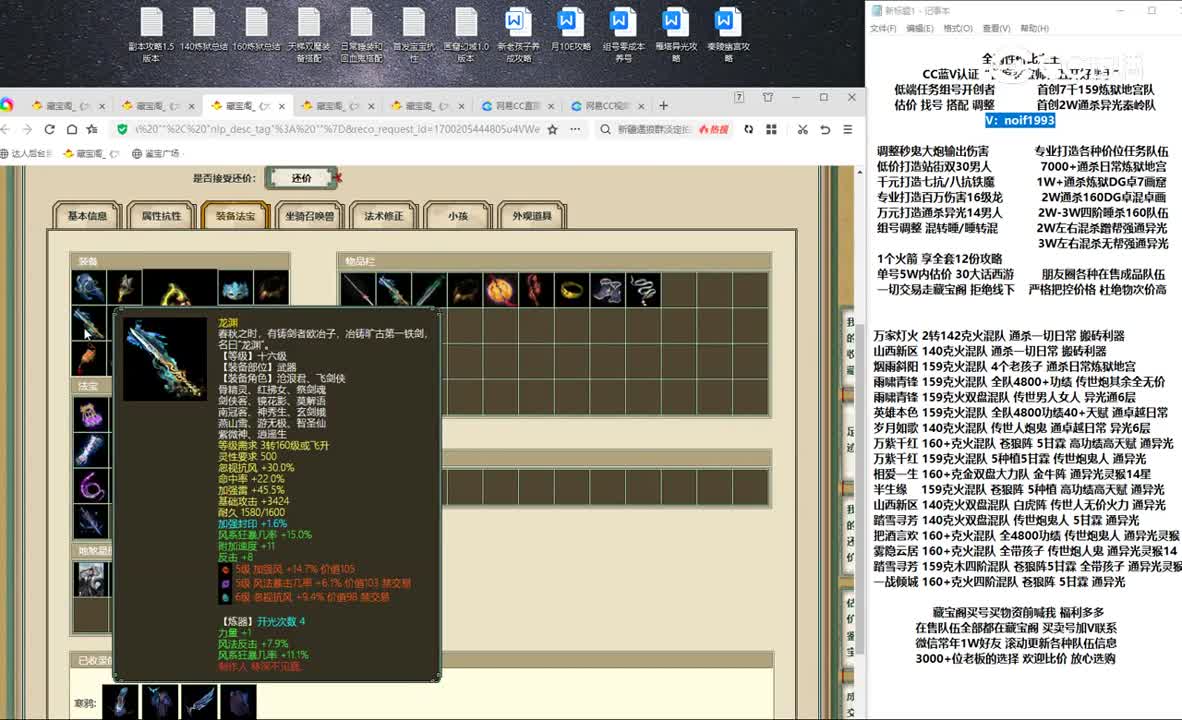Close the active 藏宝阁 browser tab
The width and height of the screenshot is (1182, 720).
tap(282, 106)
